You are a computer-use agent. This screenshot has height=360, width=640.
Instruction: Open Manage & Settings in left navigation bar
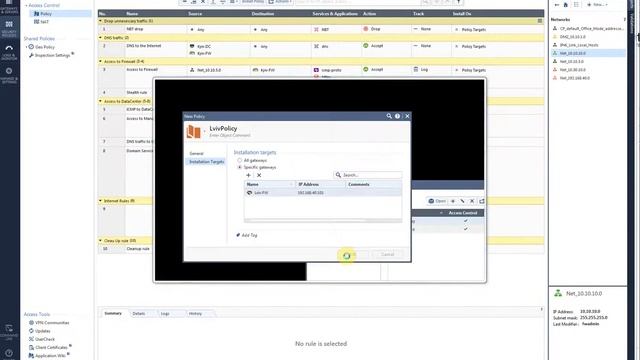[9, 76]
